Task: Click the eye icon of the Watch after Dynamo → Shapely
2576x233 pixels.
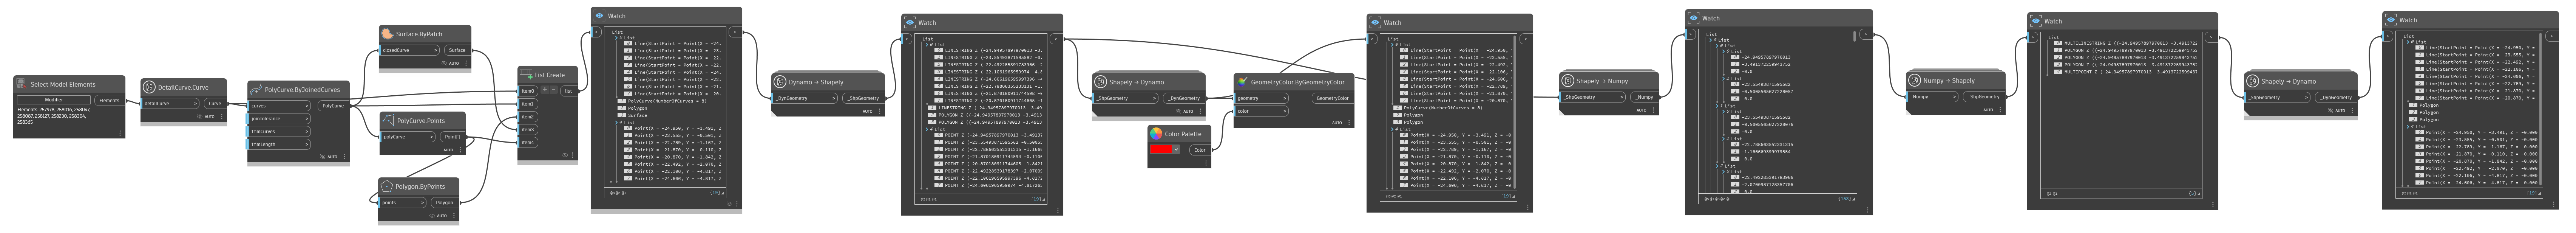Action: point(909,22)
